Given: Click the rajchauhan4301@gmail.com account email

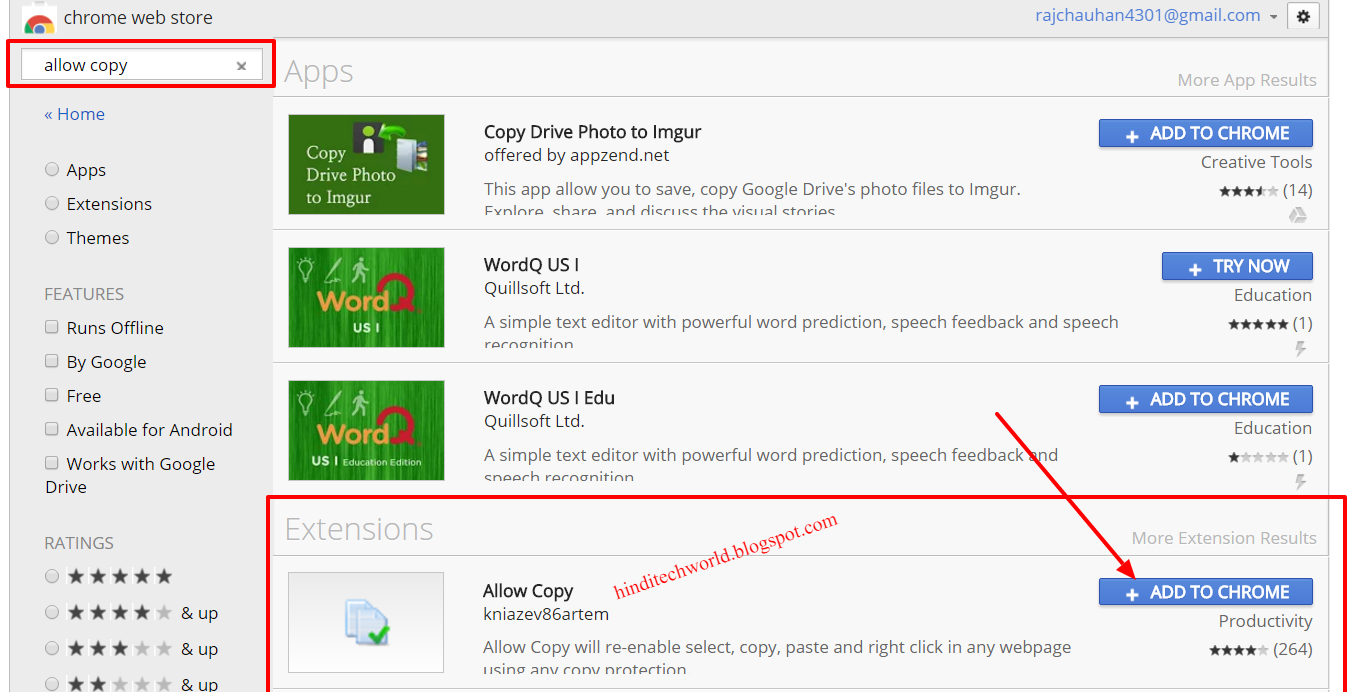Looking at the screenshot, I should tap(1148, 15).
